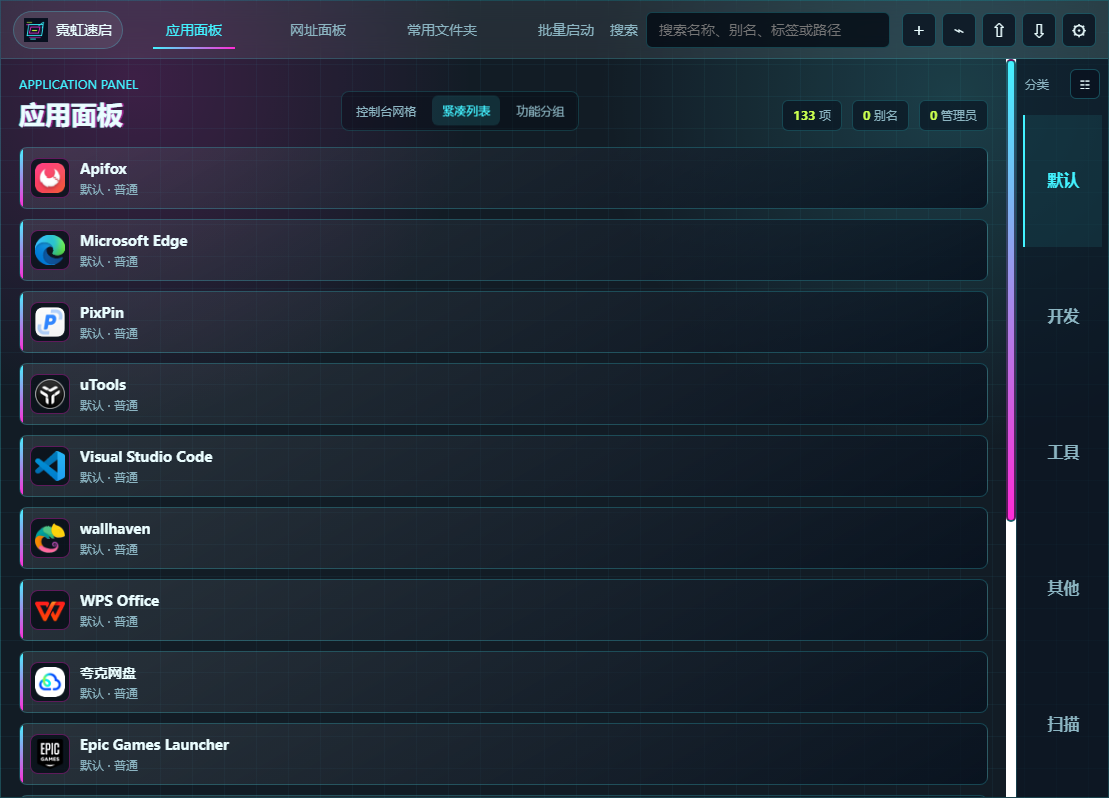Switch to 网址面板 tab
The image size is (1109, 798).
click(x=318, y=30)
